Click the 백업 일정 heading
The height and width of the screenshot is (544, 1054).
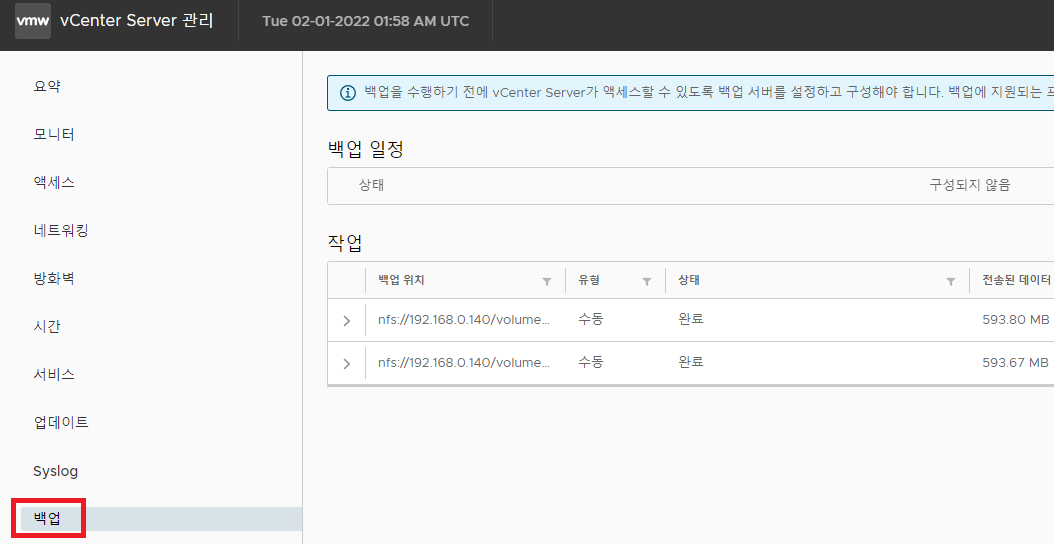[366, 149]
